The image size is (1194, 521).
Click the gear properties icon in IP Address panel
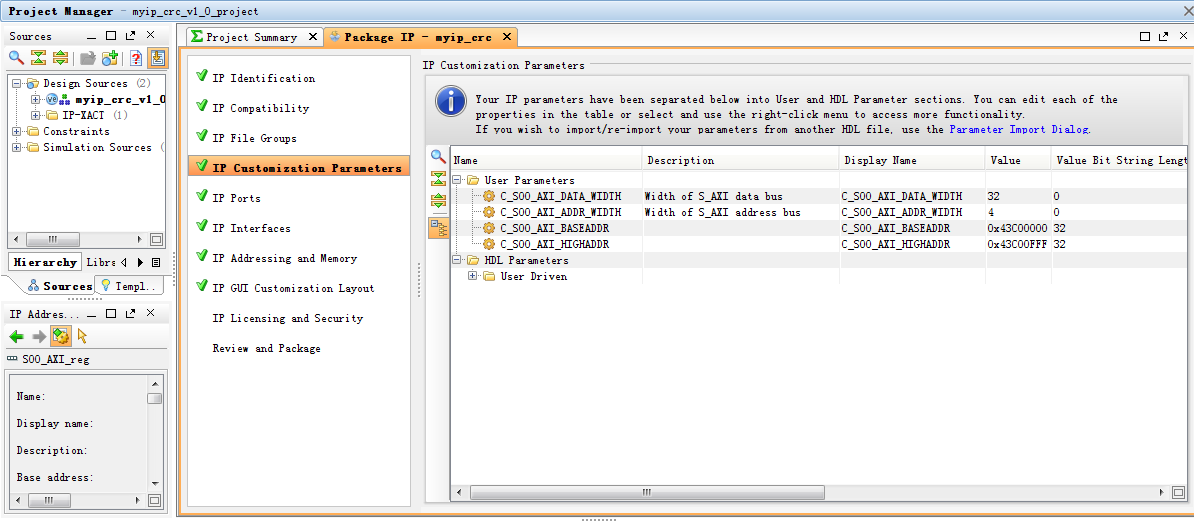pyautogui.click(x=61, y=336)
